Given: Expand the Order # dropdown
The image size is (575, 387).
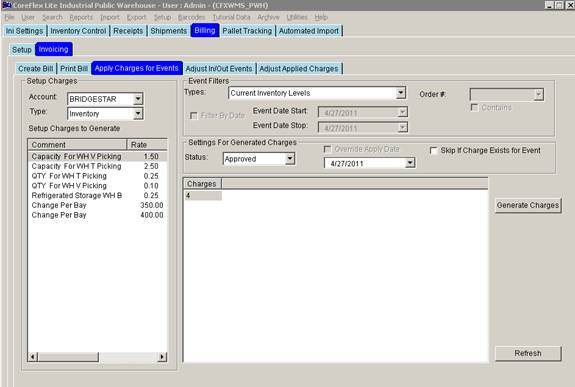Looking at the screenshot, I should [x=538, y=95].
